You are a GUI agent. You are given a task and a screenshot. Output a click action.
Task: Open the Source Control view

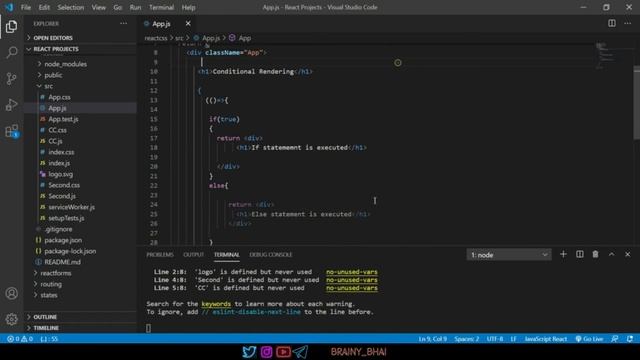click(11, 78)
